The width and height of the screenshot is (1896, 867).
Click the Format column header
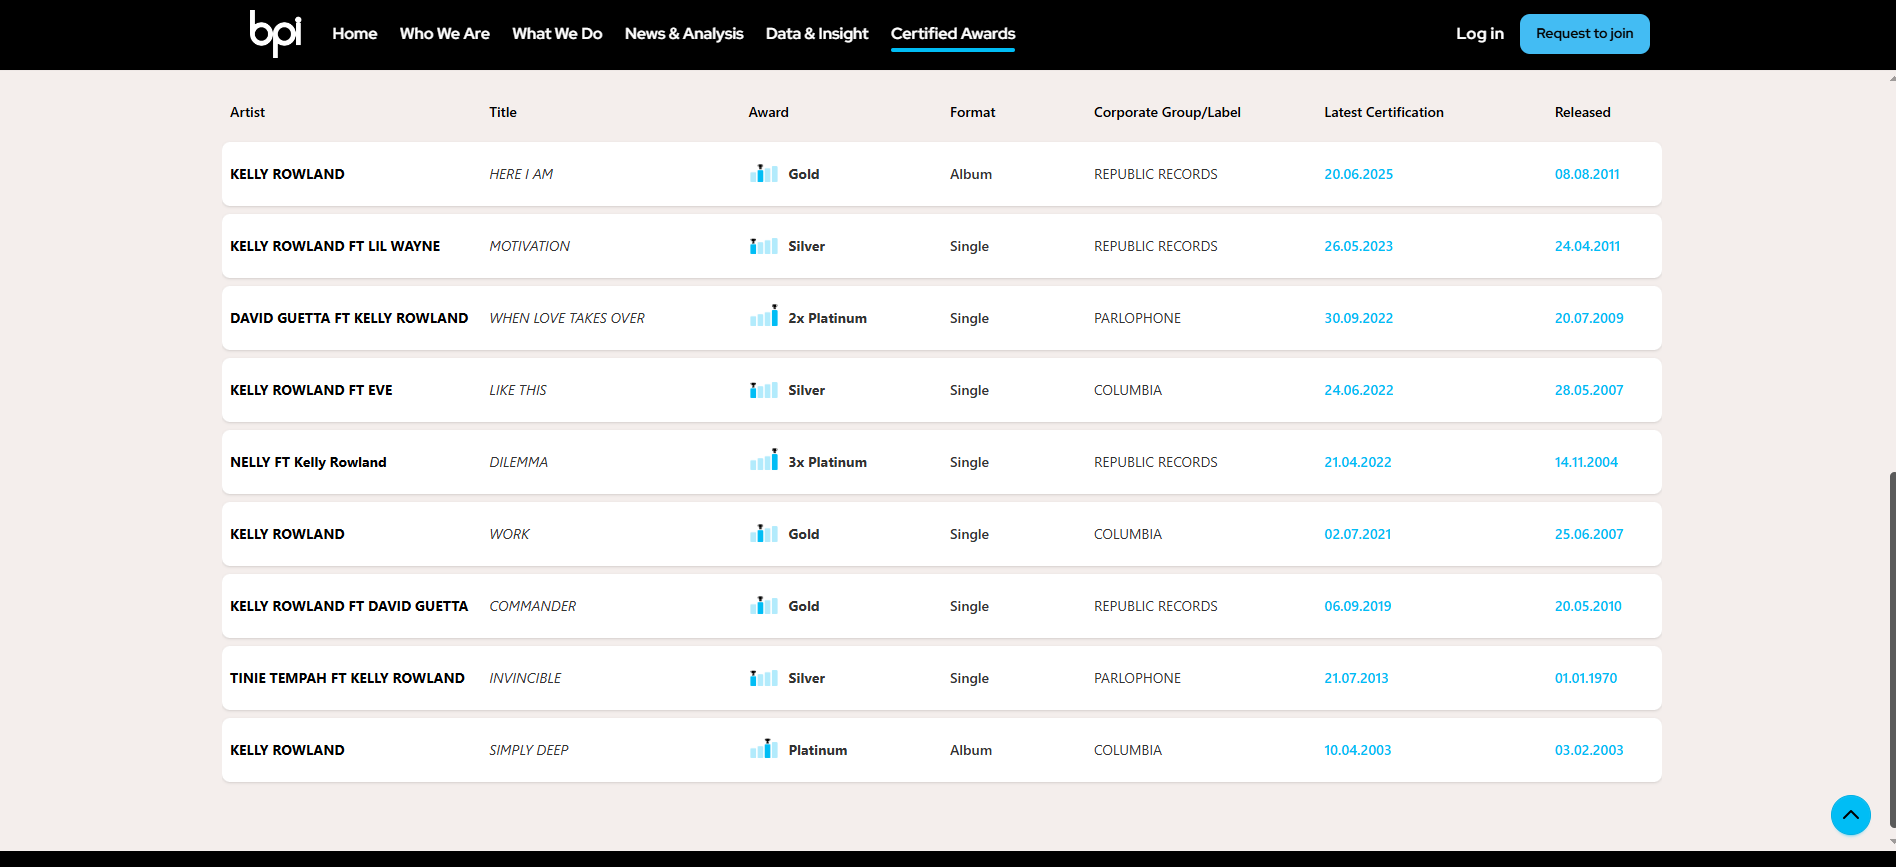[973, 112]
